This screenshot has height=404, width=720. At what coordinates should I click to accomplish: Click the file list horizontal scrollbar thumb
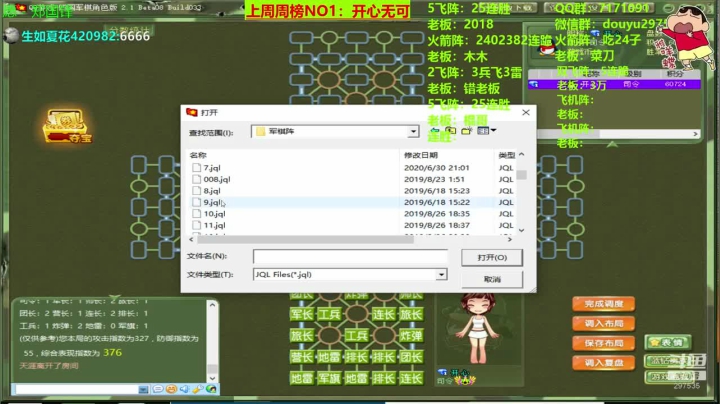[305, 240]
